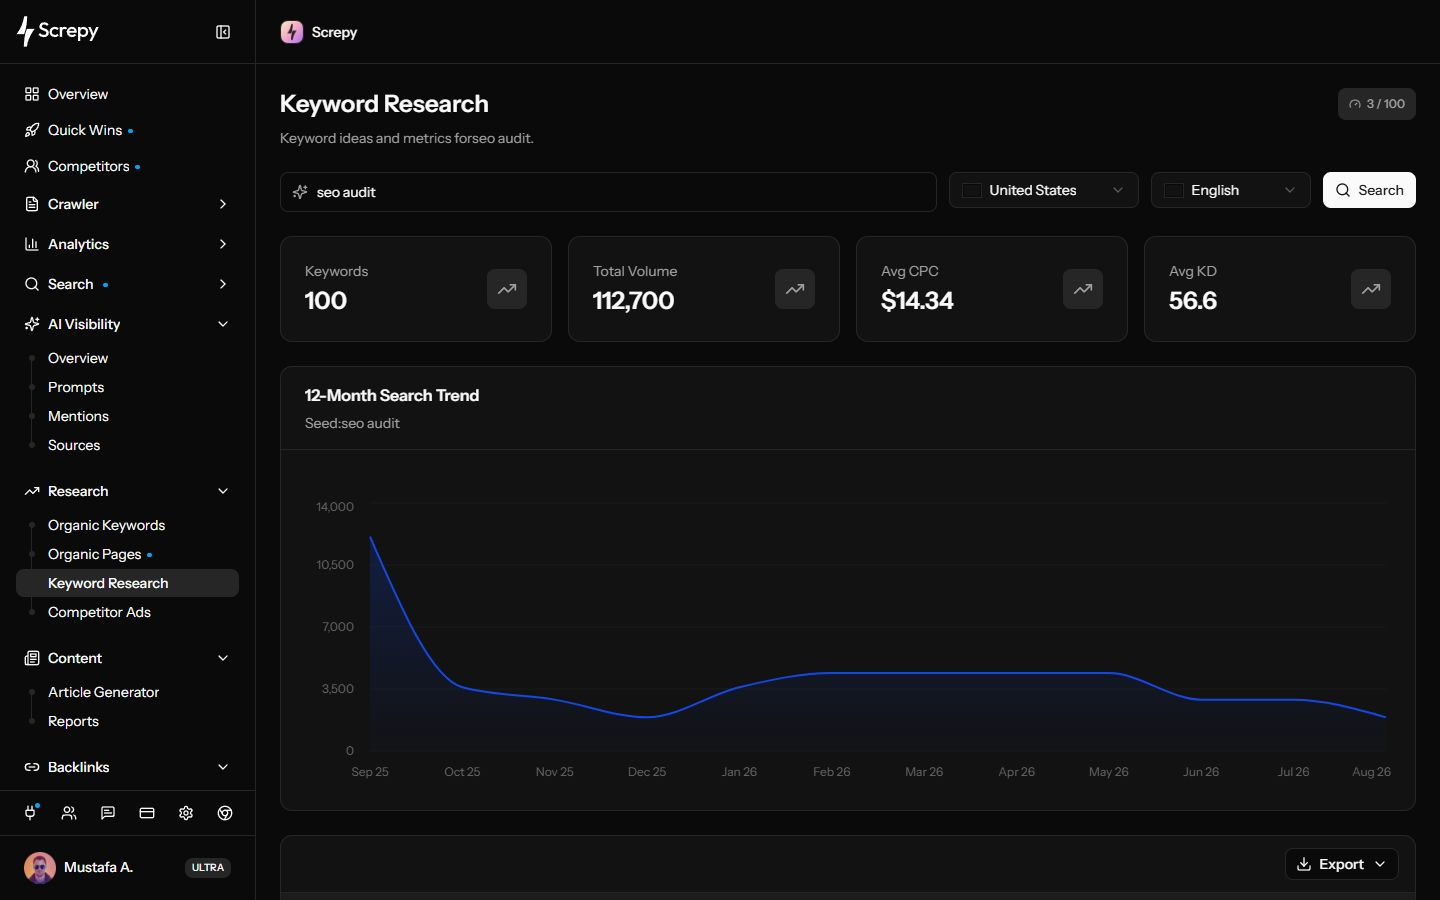Expand the Analytics section
This screenshot has height=900, width=1440.
tap(127, 244)
